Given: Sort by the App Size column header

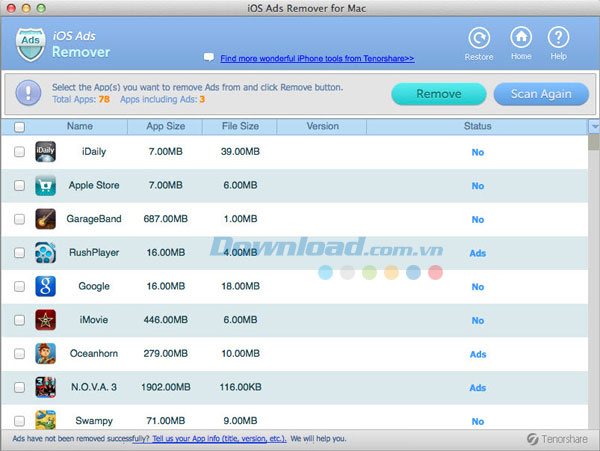Looking at the screenshot, I should coord(165,127).
